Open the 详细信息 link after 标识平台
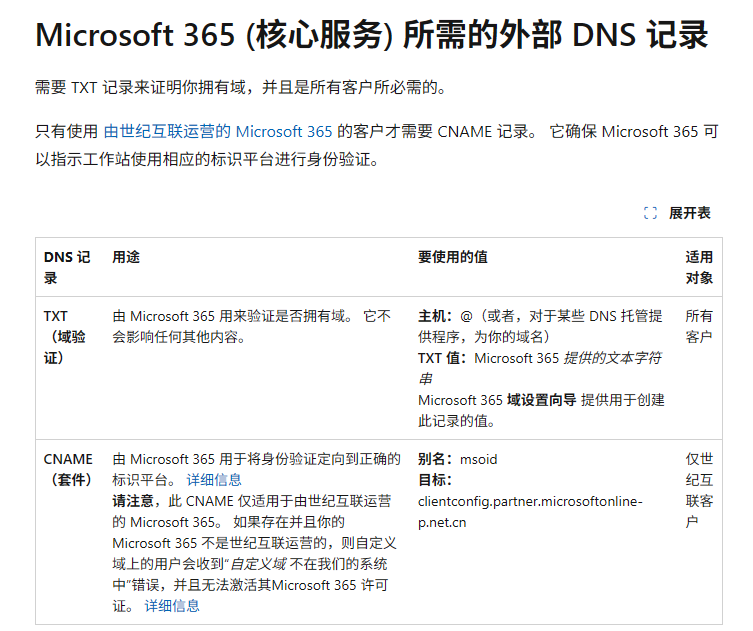753x631 pixels. 214,480
